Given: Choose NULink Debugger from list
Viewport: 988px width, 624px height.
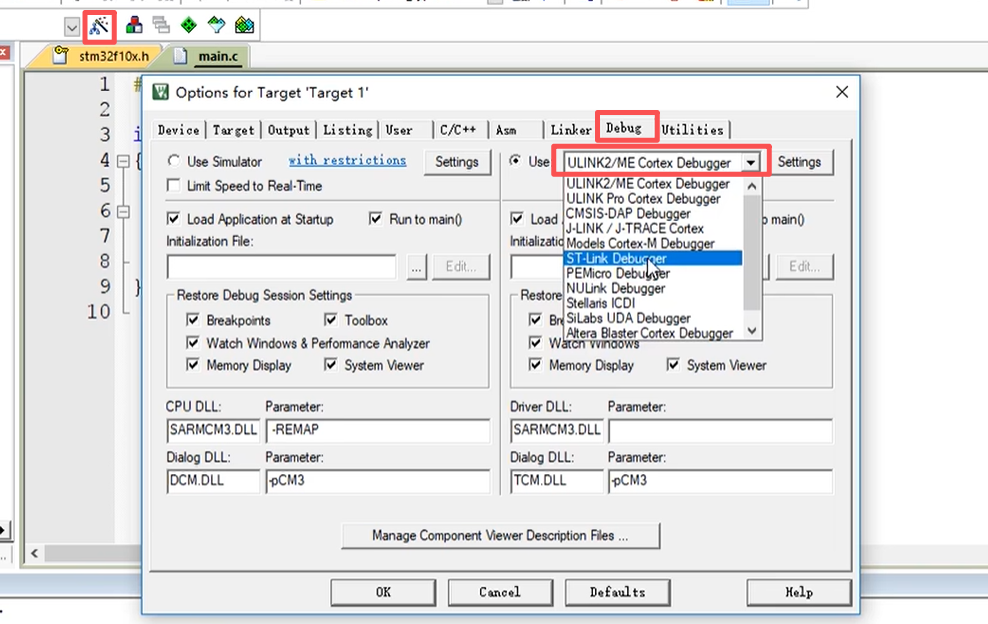Looking at the screenshot, I should 653,289.
